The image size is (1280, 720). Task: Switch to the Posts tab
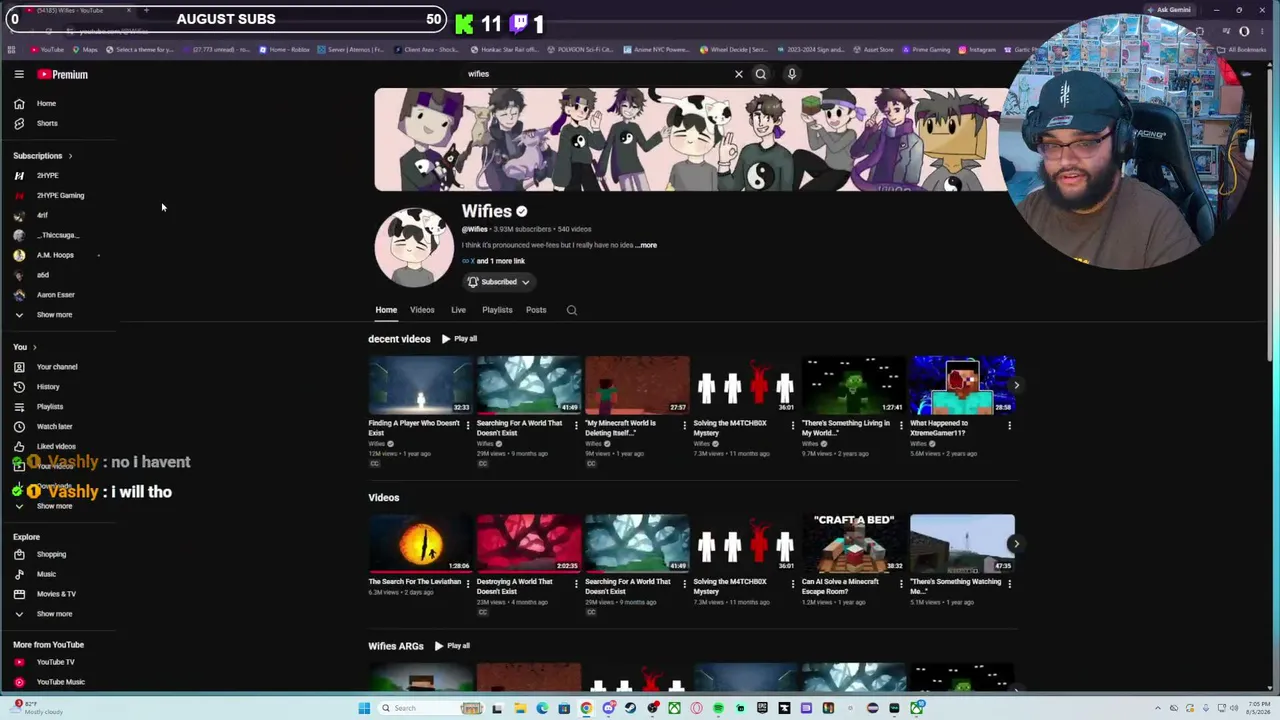point(536,310)
